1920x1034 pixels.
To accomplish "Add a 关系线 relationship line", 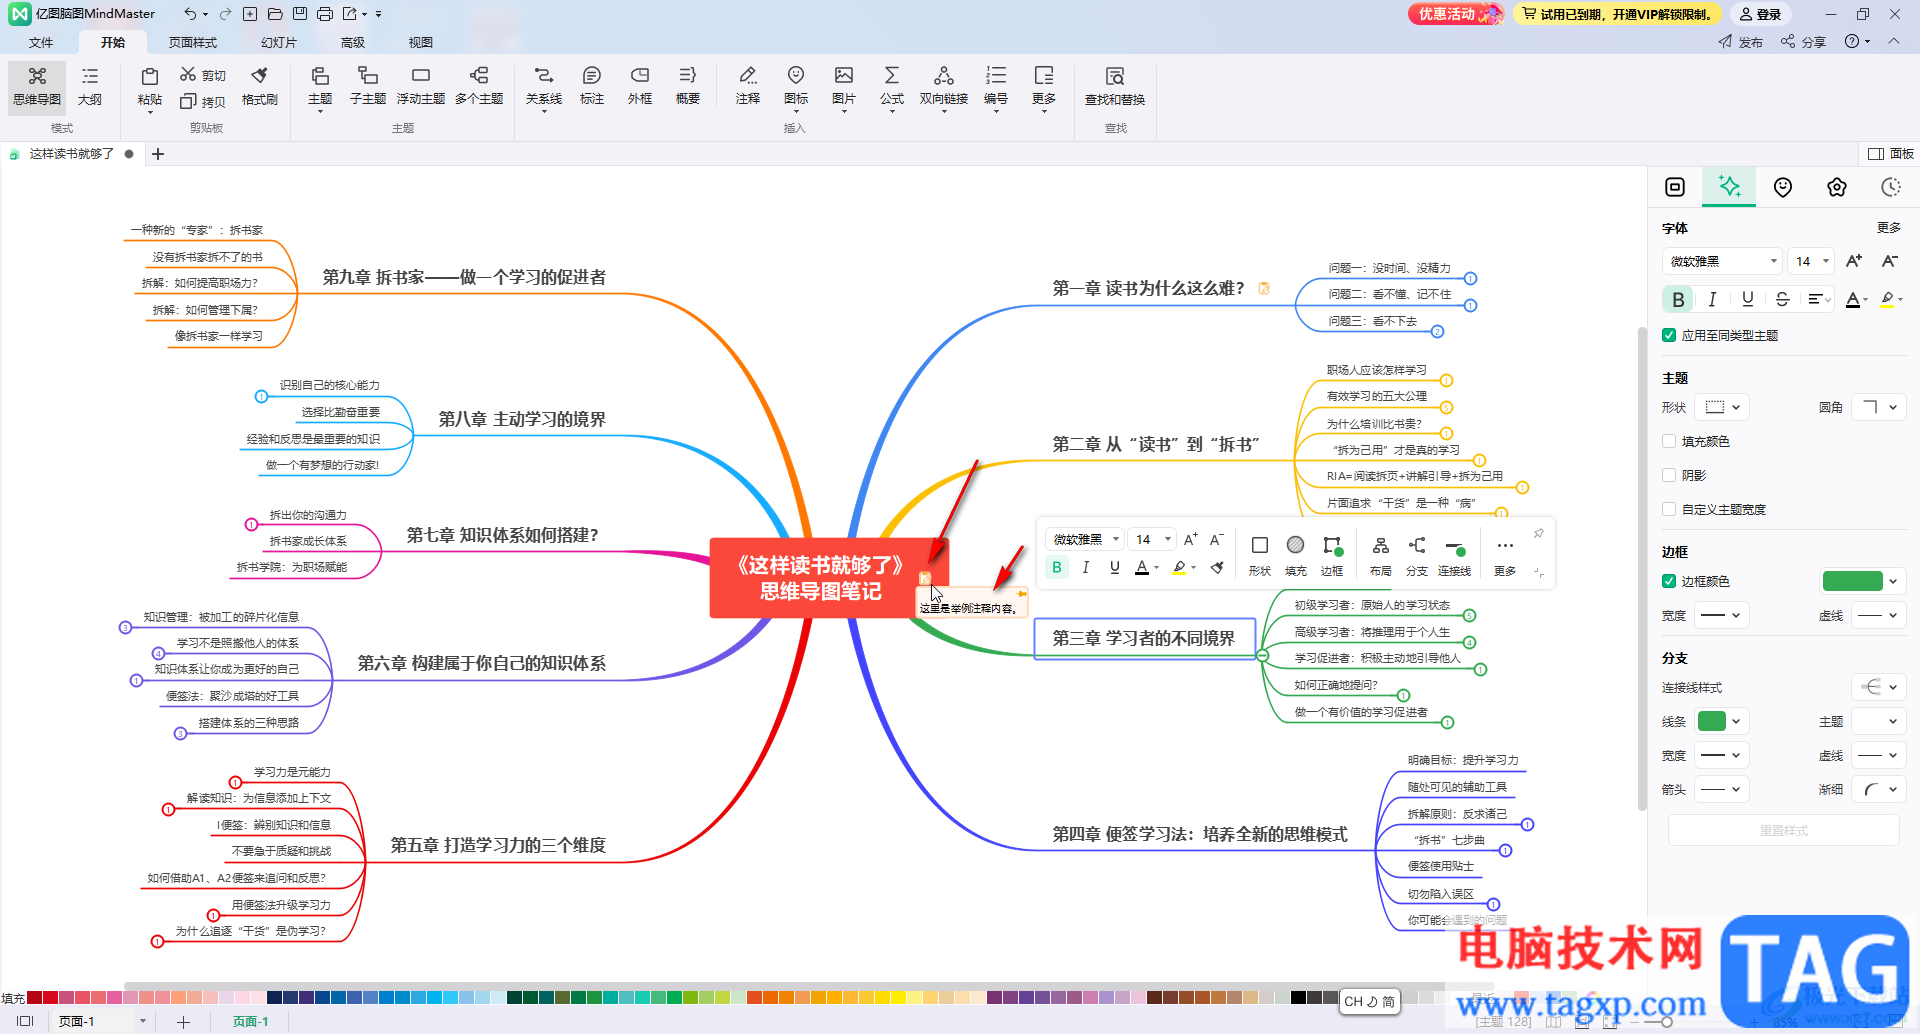I will [x=544, y=85].
